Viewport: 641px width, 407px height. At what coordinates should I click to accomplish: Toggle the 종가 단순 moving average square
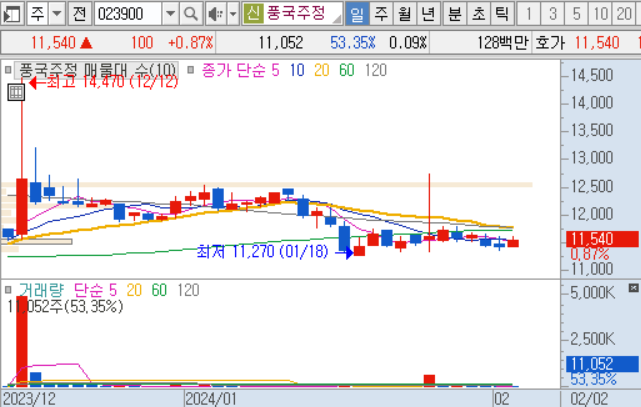point(191,70)
